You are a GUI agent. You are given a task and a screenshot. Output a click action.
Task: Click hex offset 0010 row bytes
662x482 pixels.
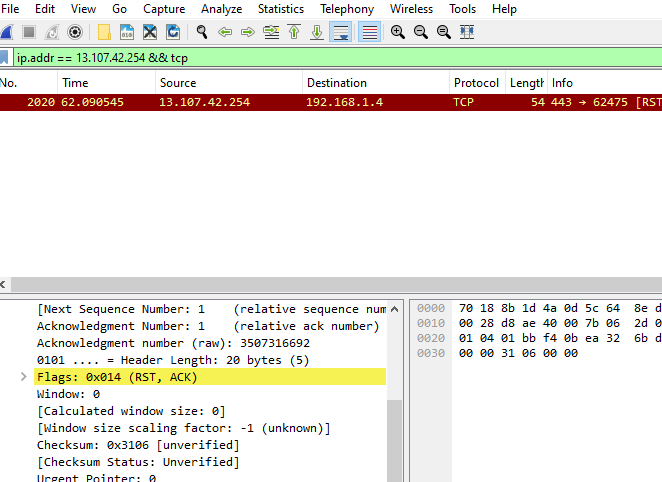point(560,323)
